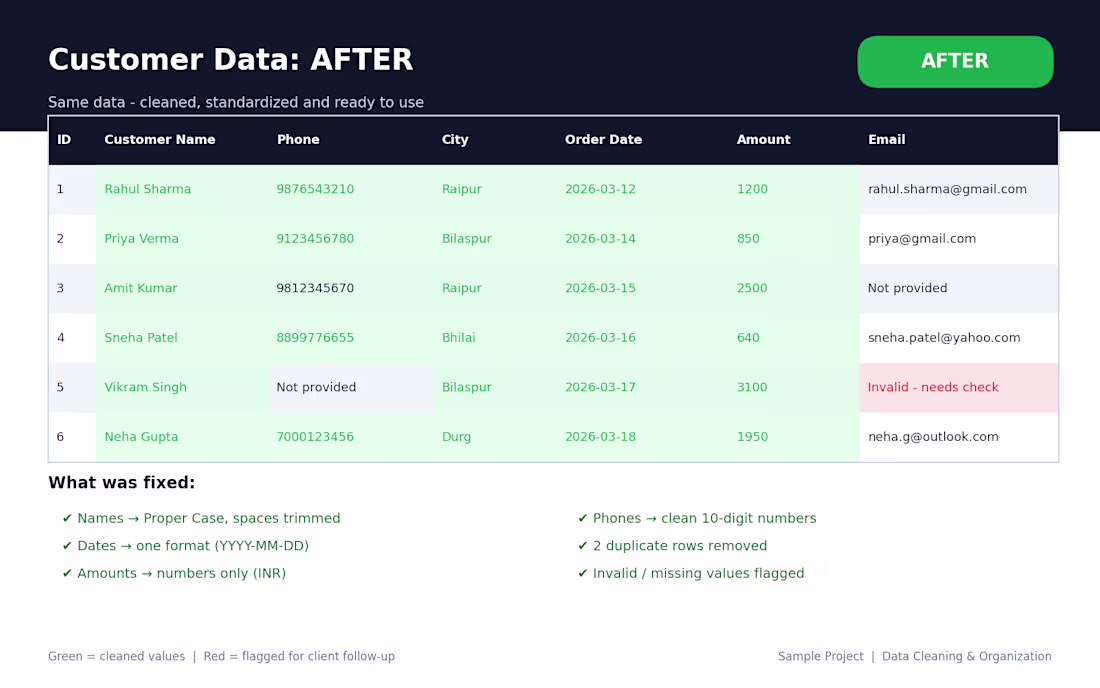Click order date 2026-03-16
1100x688 pixels.
600,337
